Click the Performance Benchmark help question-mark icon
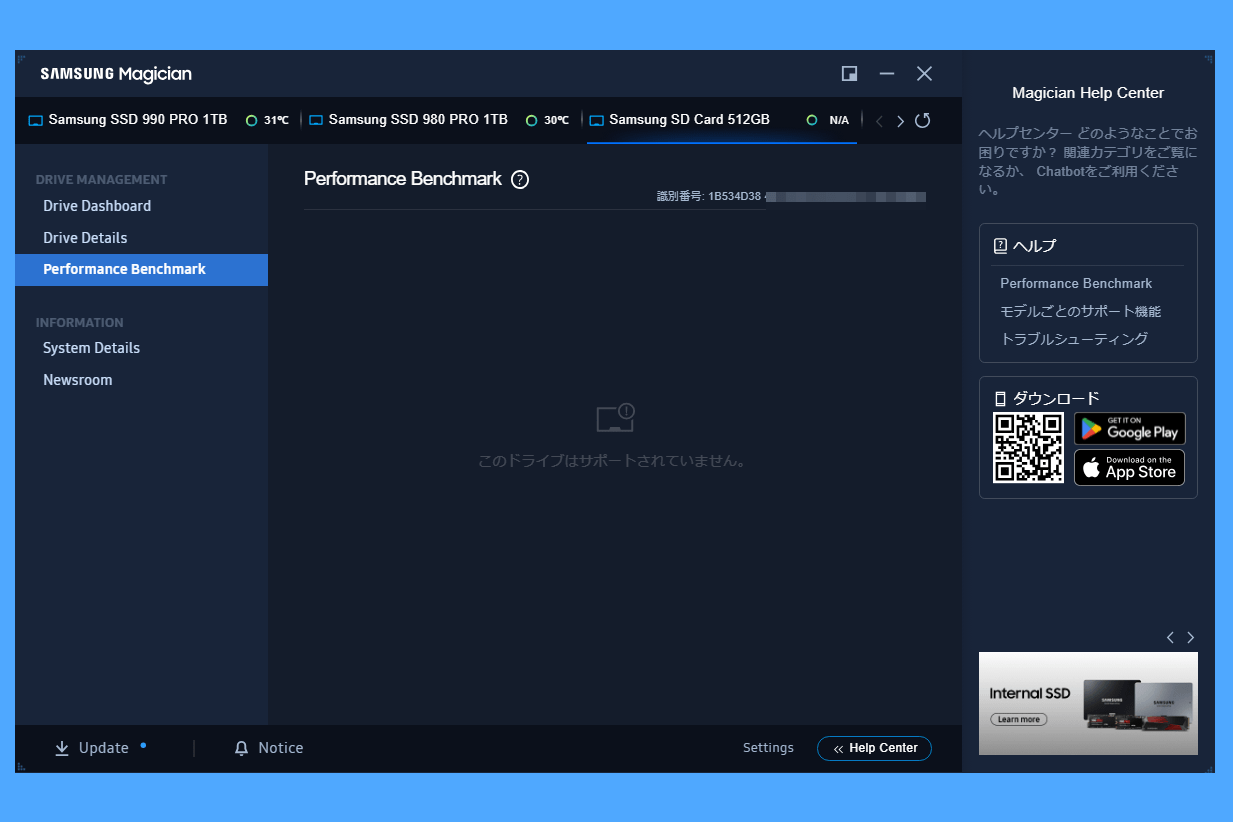This screenshot has width=1233, height=822. [x=520, y=180]
